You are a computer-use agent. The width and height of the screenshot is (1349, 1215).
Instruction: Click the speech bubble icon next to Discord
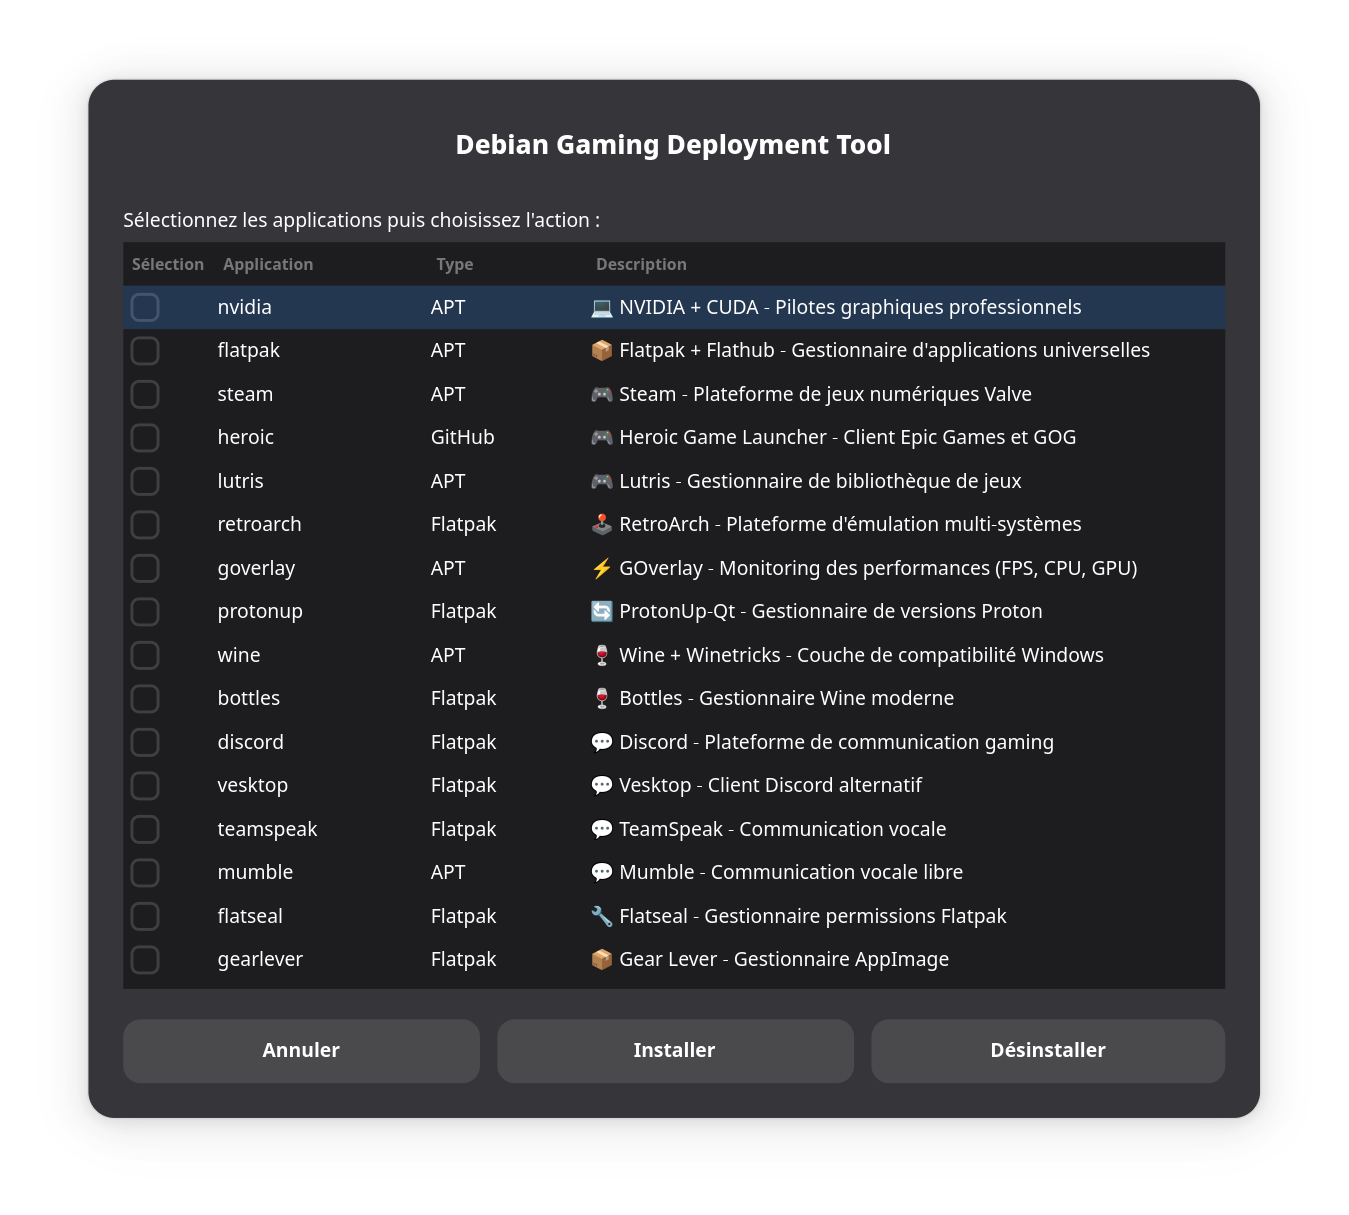[600, 742]
